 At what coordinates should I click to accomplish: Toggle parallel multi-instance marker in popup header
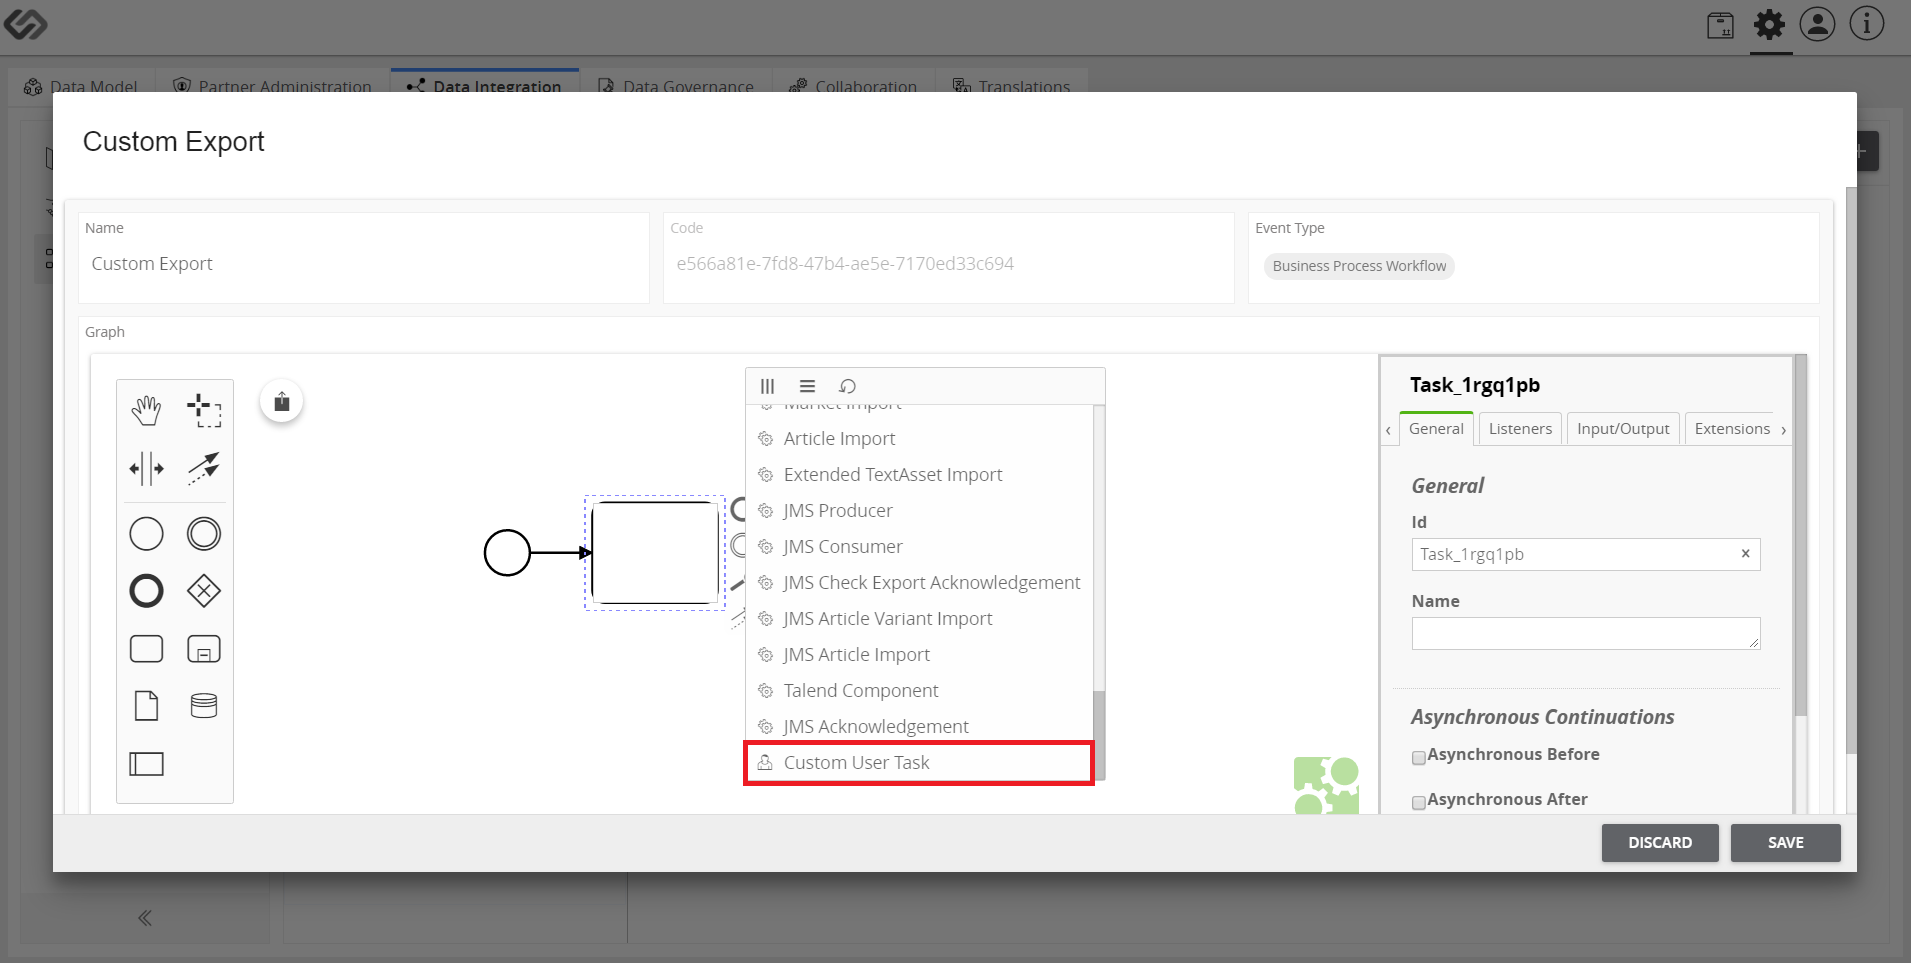[767, 386]
